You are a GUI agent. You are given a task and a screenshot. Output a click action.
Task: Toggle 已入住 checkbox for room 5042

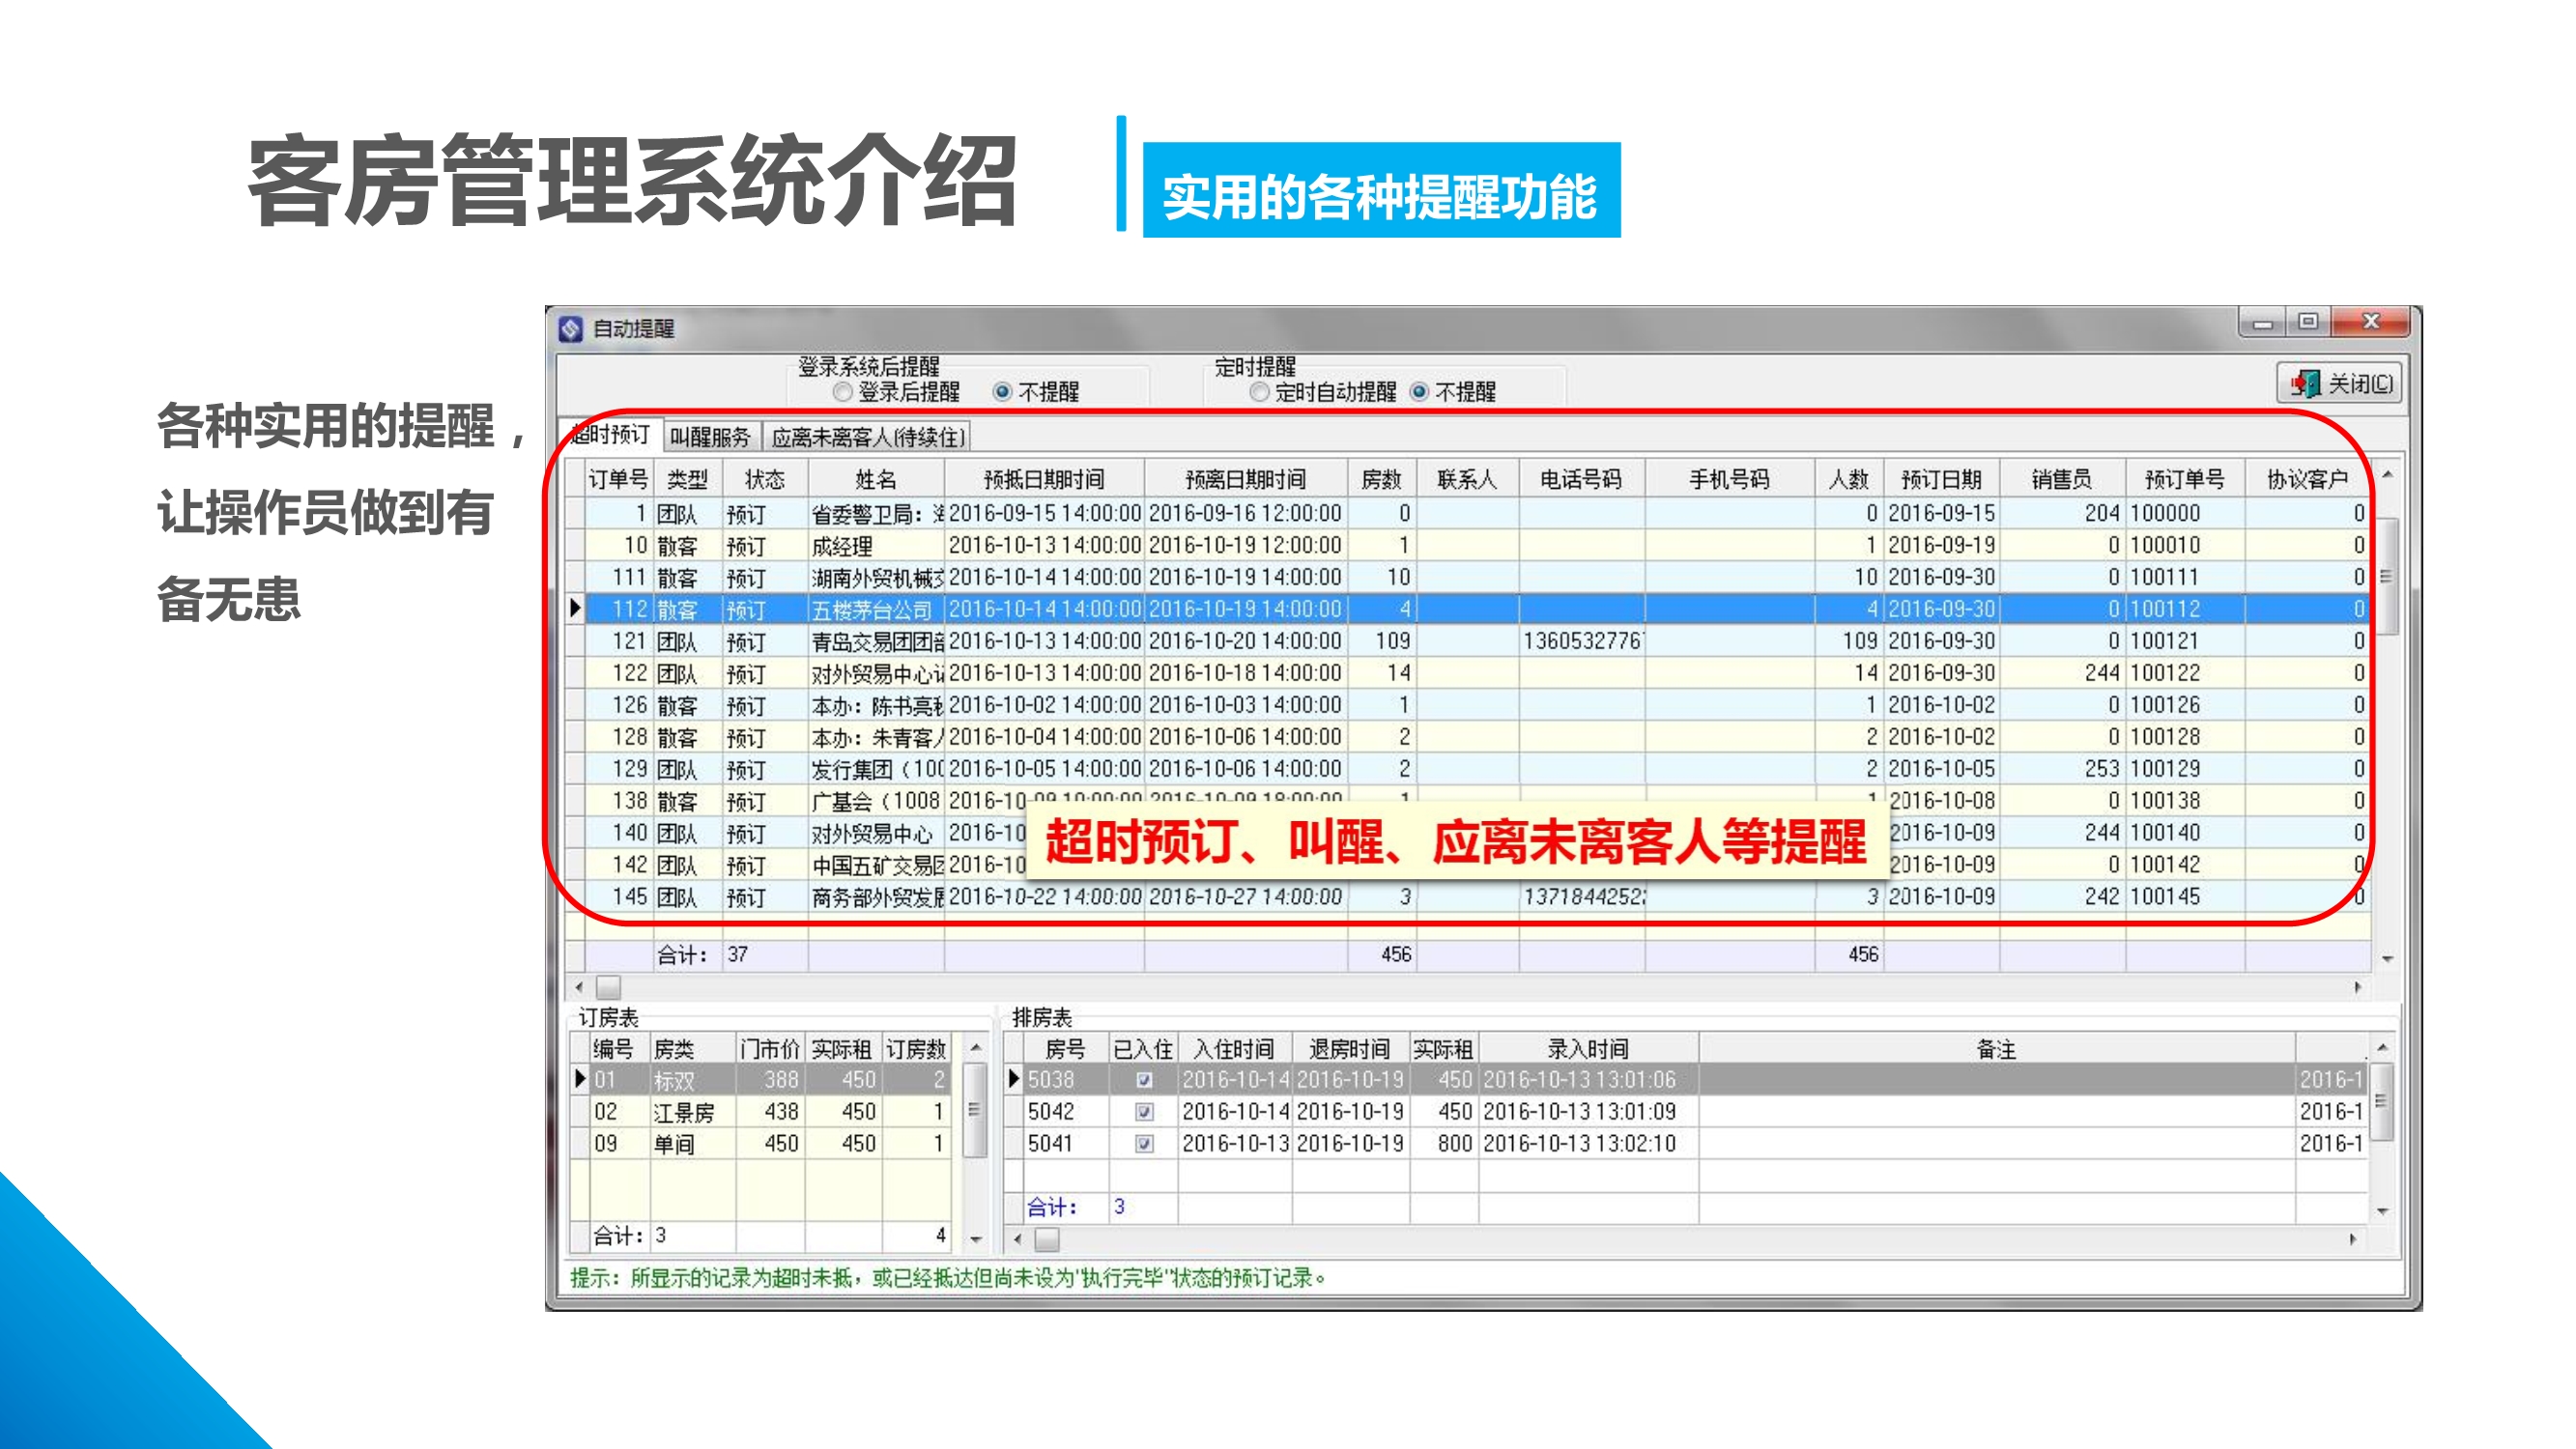tap(1144, 1112)
